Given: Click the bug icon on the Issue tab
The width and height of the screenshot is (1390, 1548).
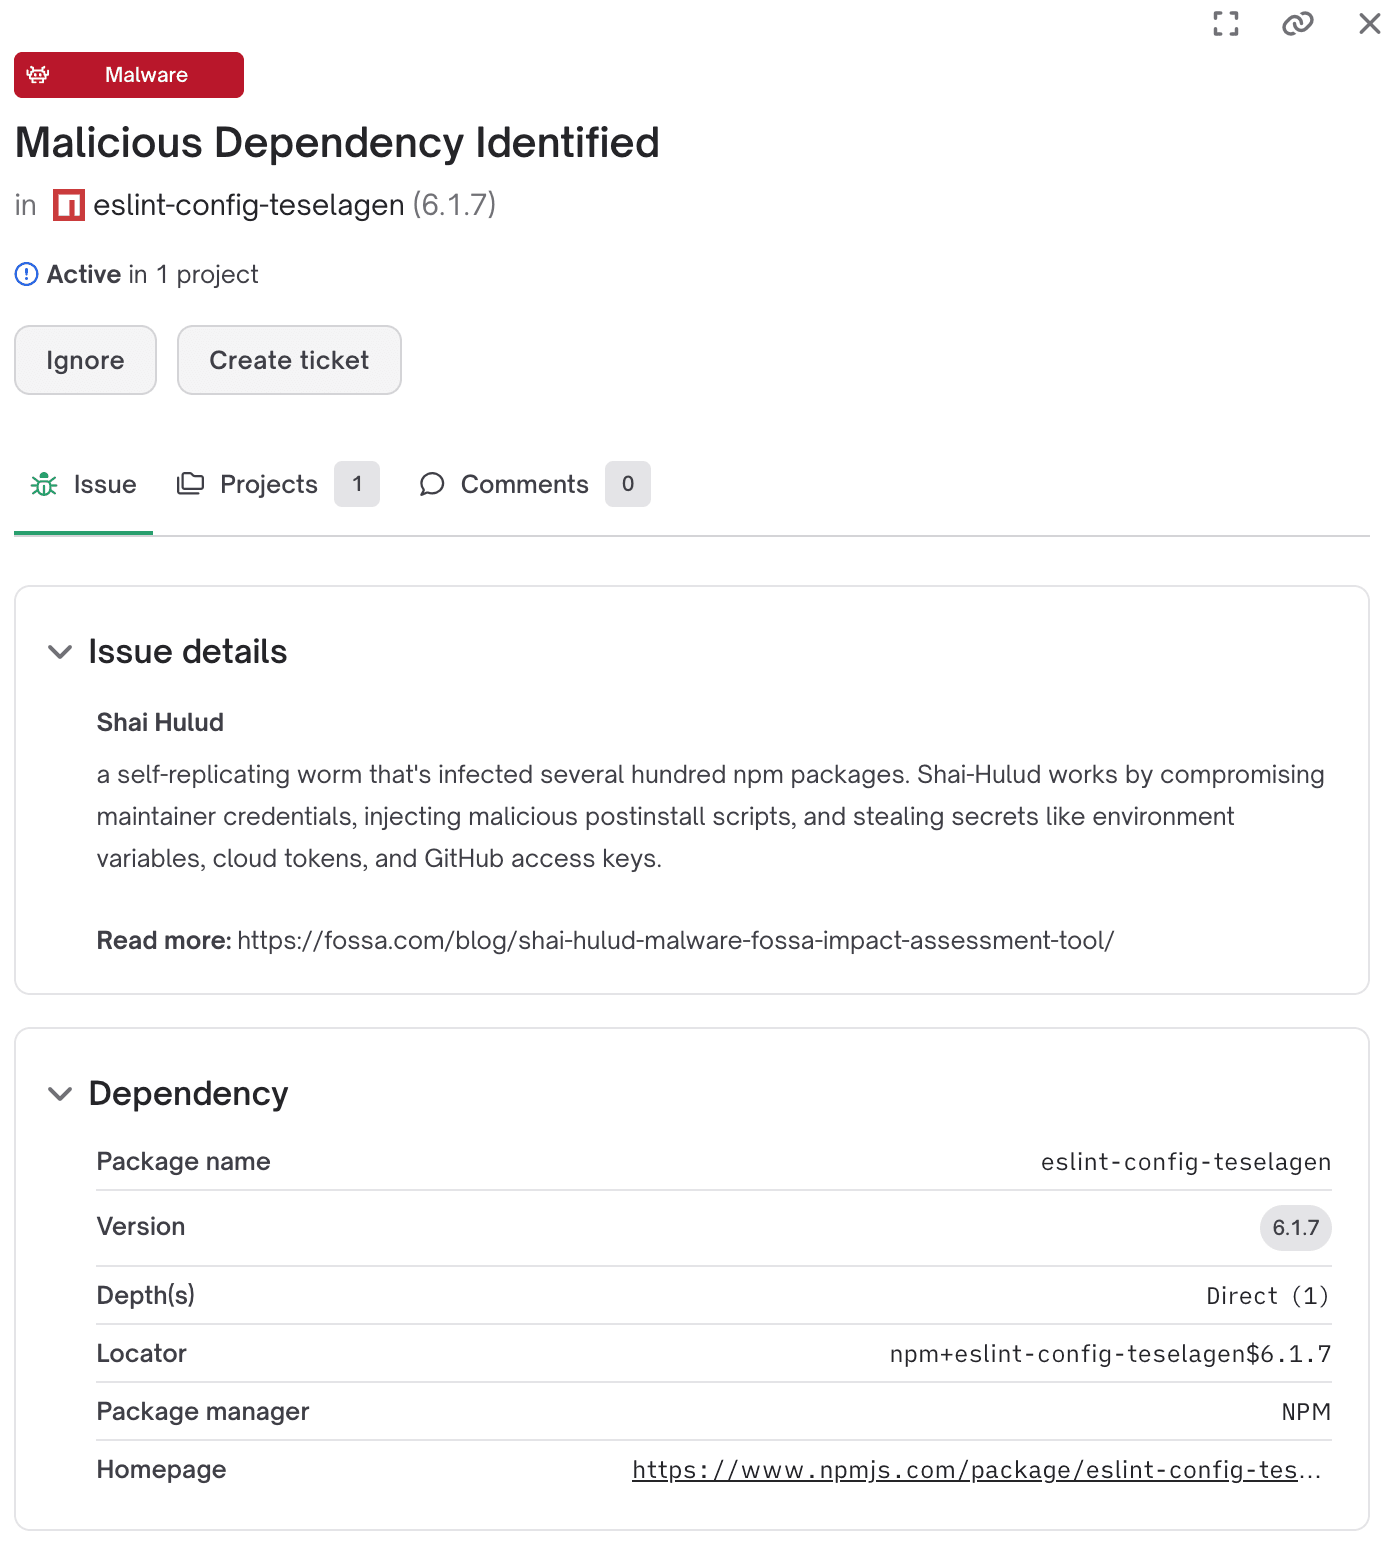Looking at the screenshot, I should [44, 484].
